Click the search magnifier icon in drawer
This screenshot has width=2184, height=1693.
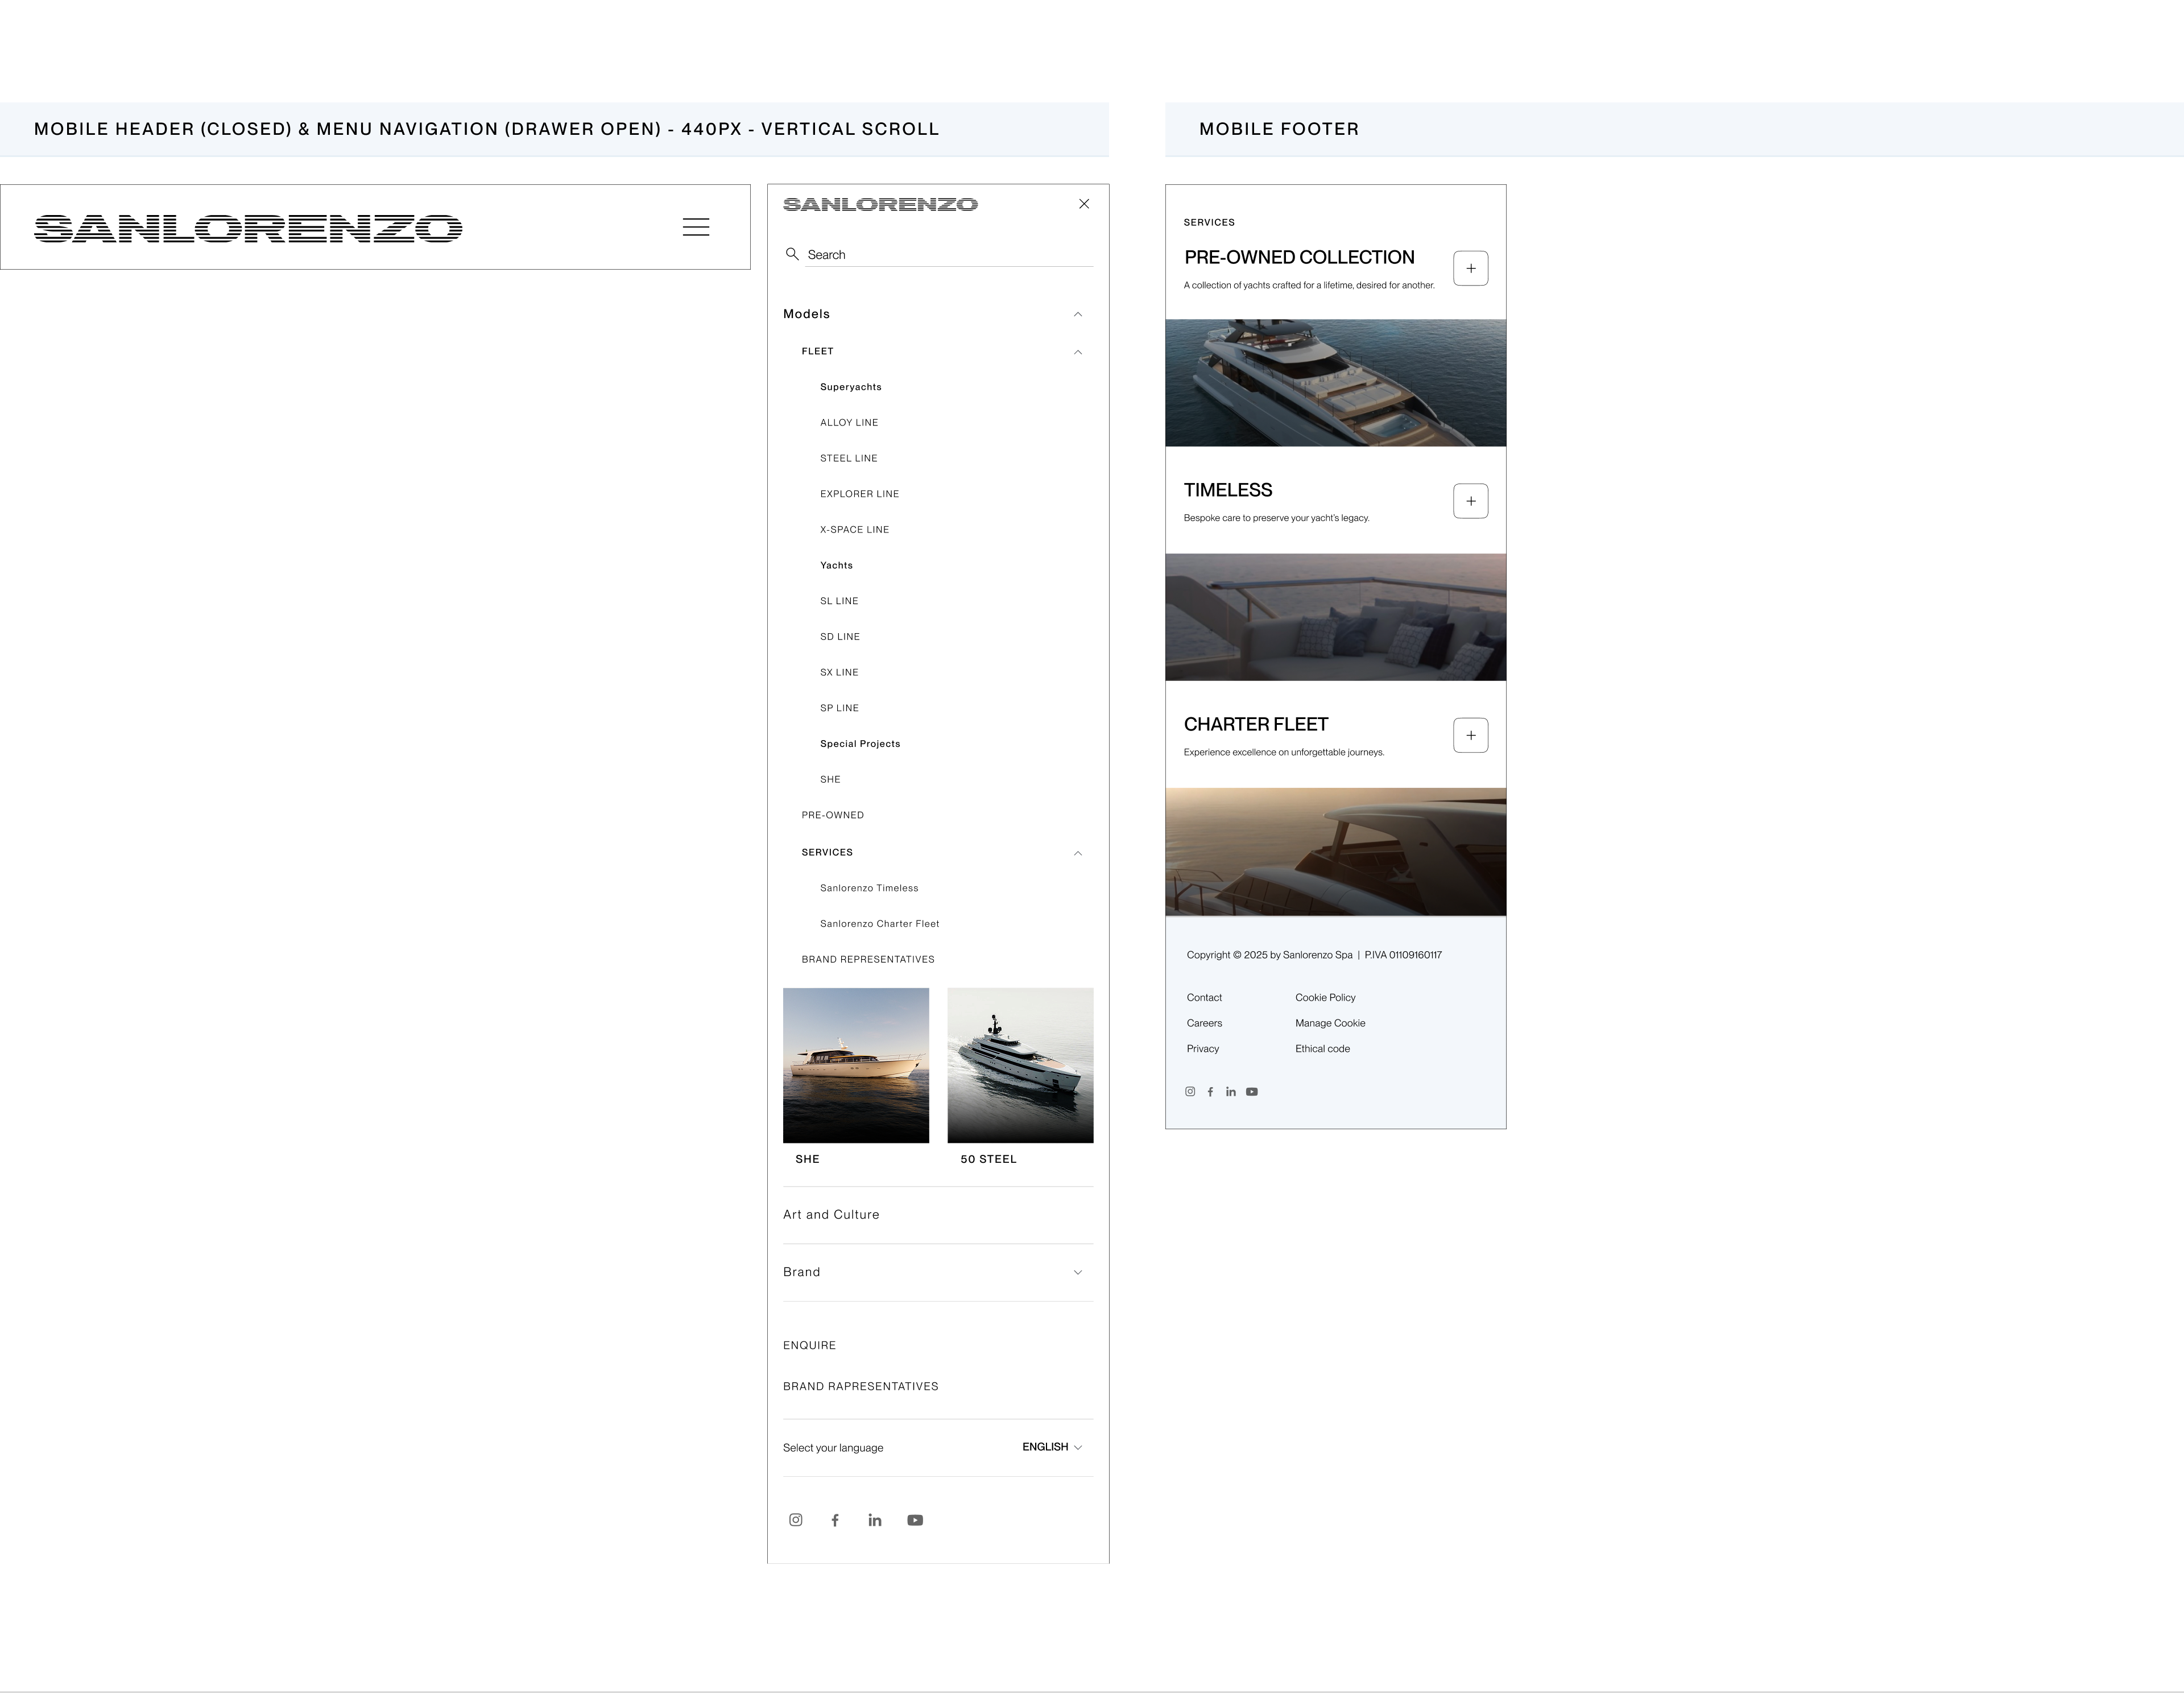pos(792,254)
